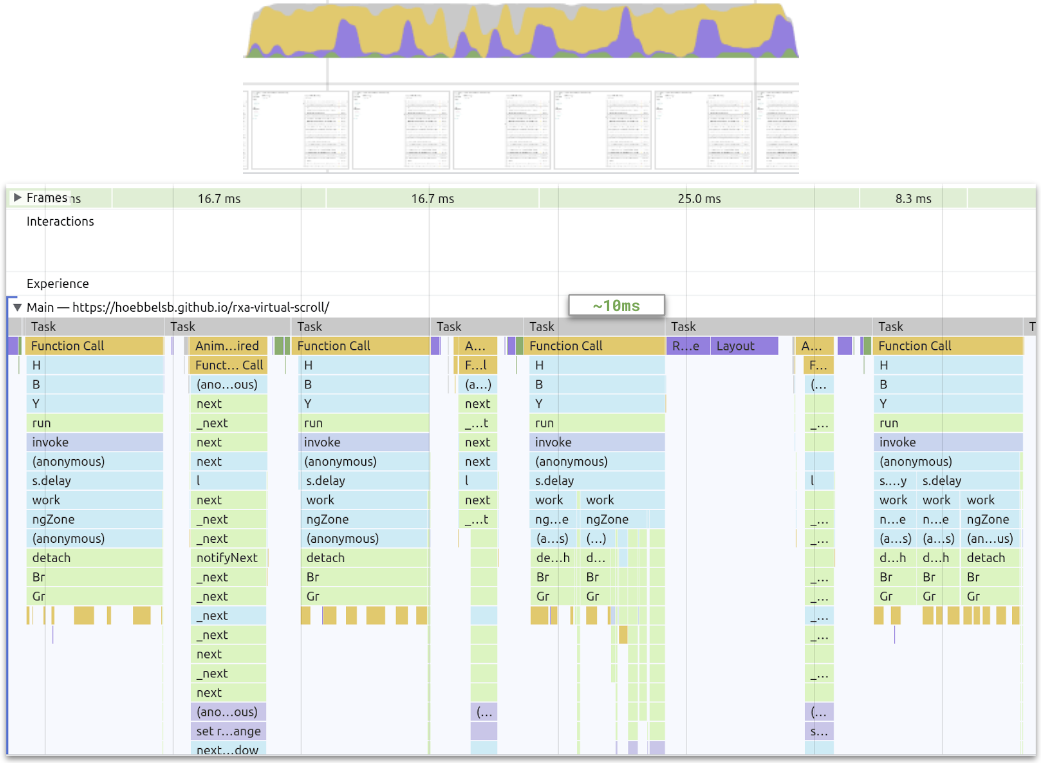The height and width of the screenshot is (763, 1041).
Task: Click the ~10ms annotation label
Action: [x=617, y=306]
